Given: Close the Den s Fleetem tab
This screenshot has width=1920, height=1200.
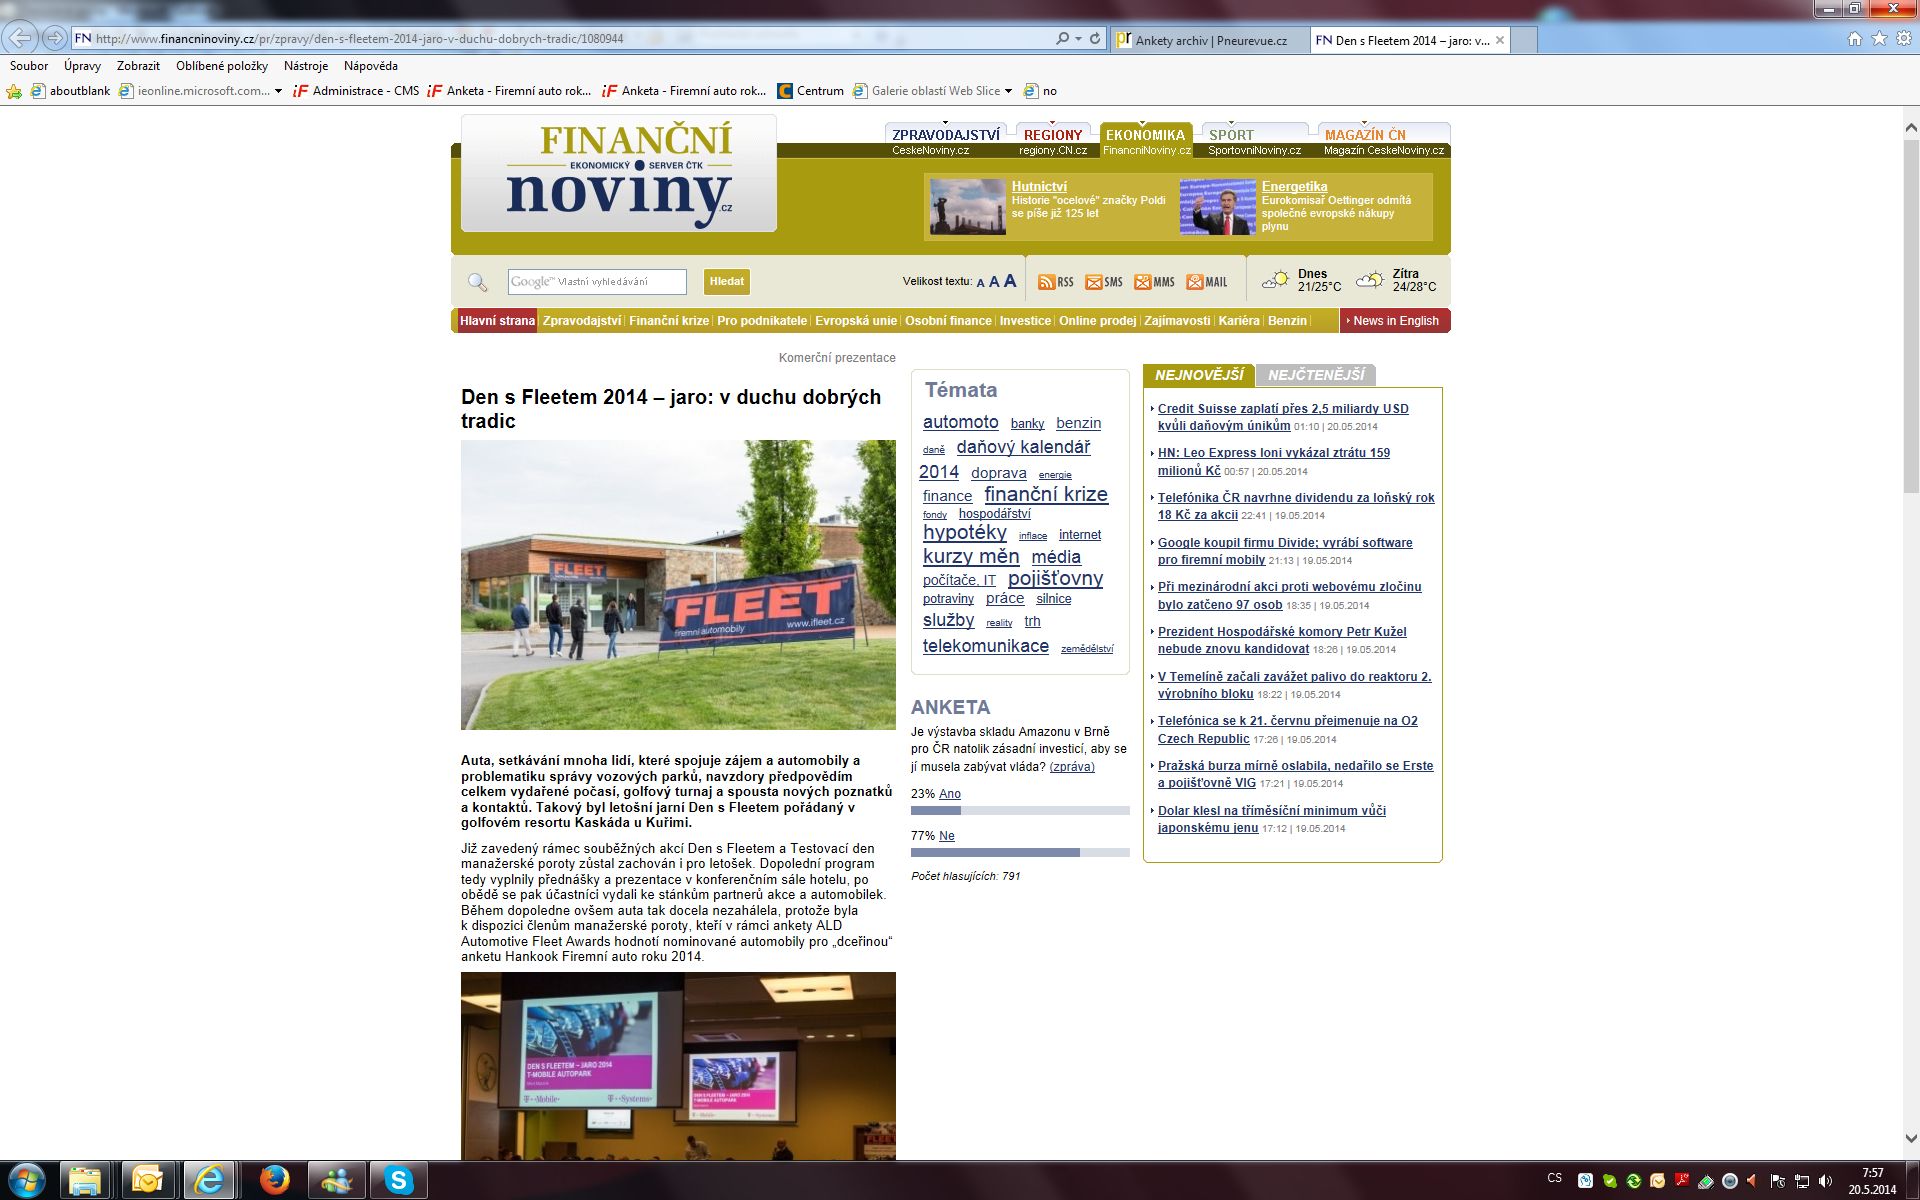Looking at the screenshot, I should click(x=1500, y=41).
